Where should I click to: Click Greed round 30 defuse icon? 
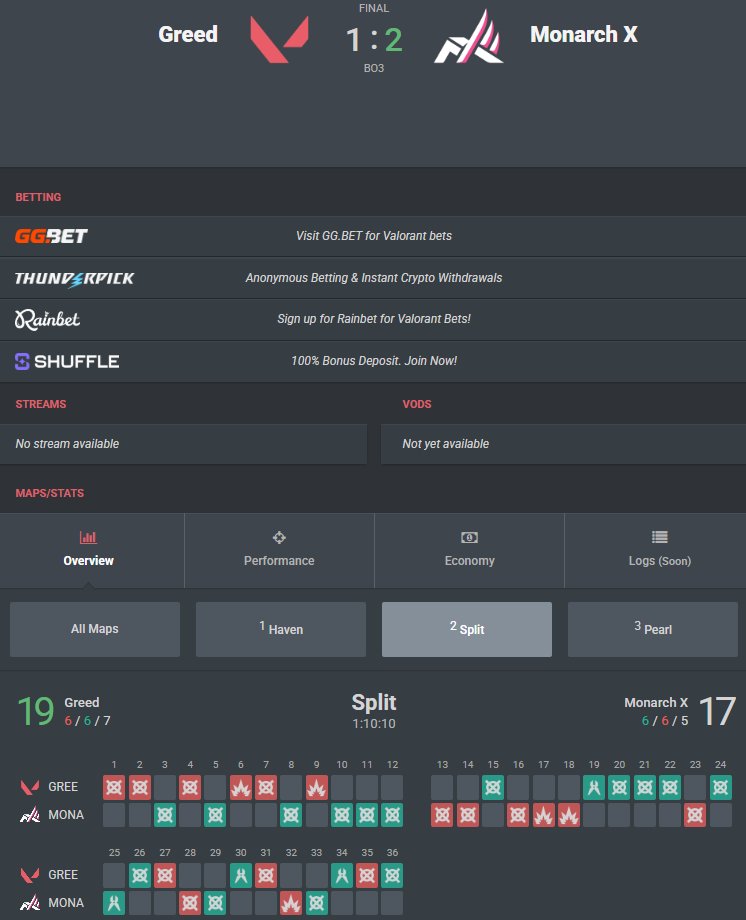click(x=241, y=875)
